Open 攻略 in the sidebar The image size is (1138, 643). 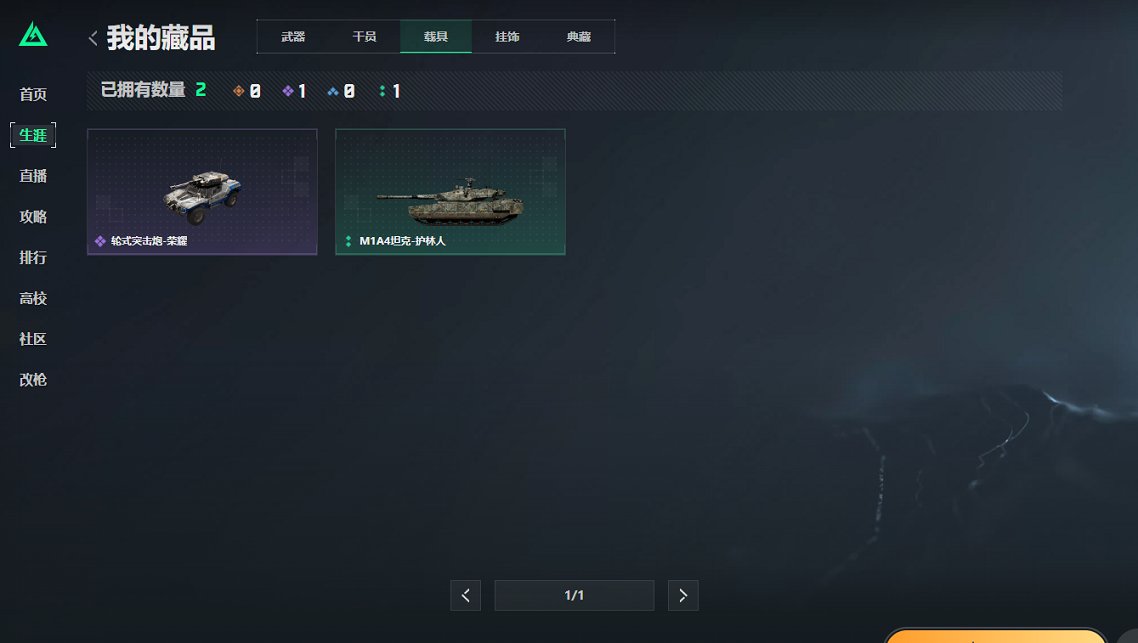click(33, 216)
